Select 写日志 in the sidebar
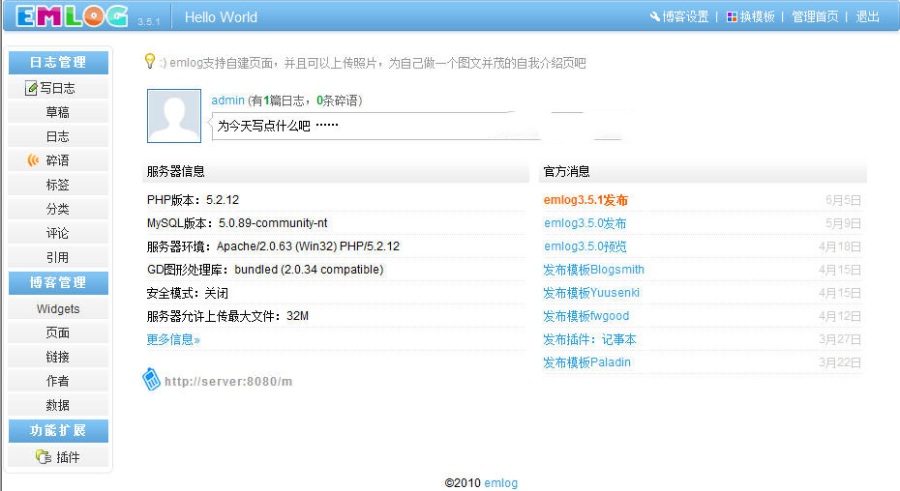The width and height of the screenshot is (900, 491). pyautogui.click(x=57, y=88)
